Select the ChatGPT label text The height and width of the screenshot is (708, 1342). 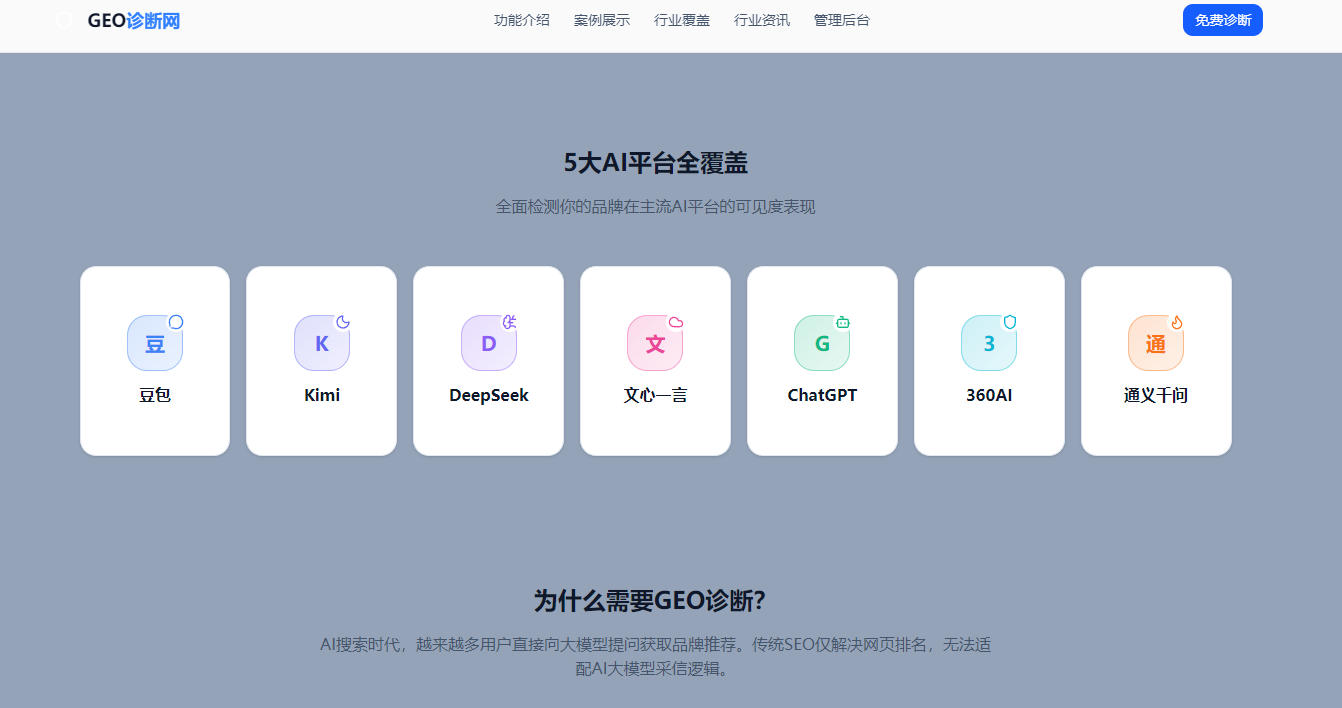(822, 395)
